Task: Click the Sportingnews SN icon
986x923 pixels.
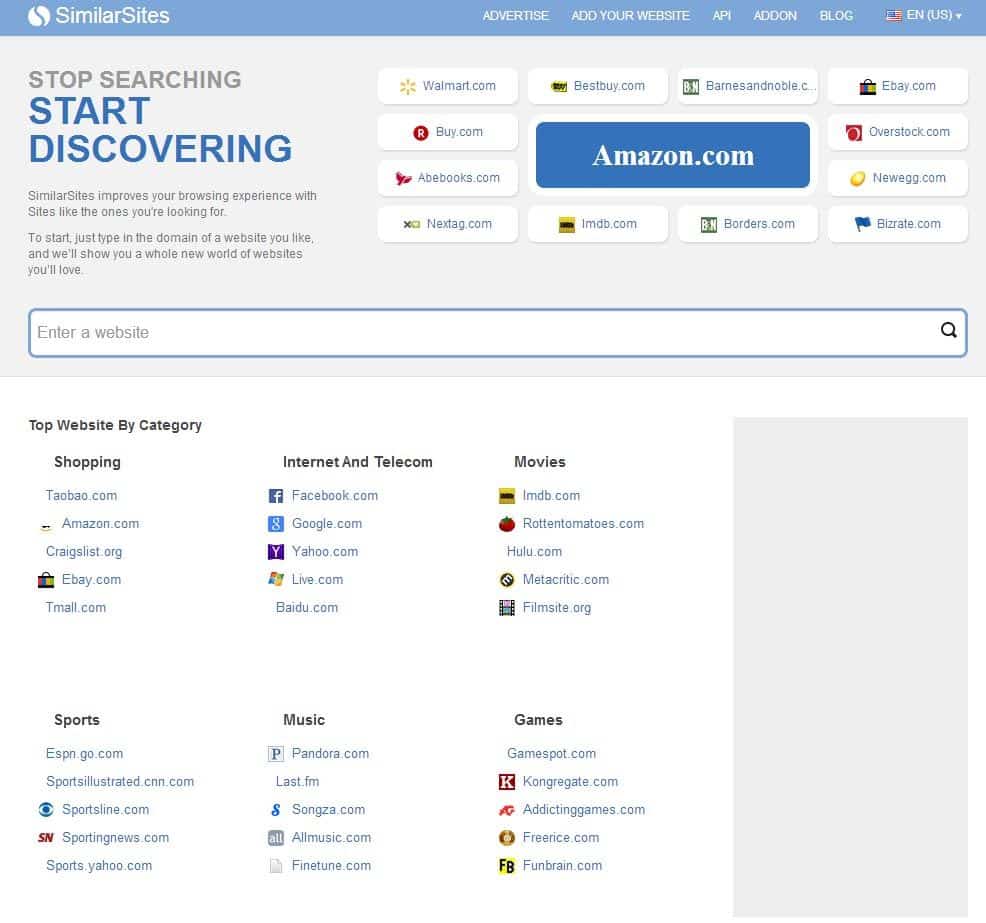Action: (x=46, y=837)
